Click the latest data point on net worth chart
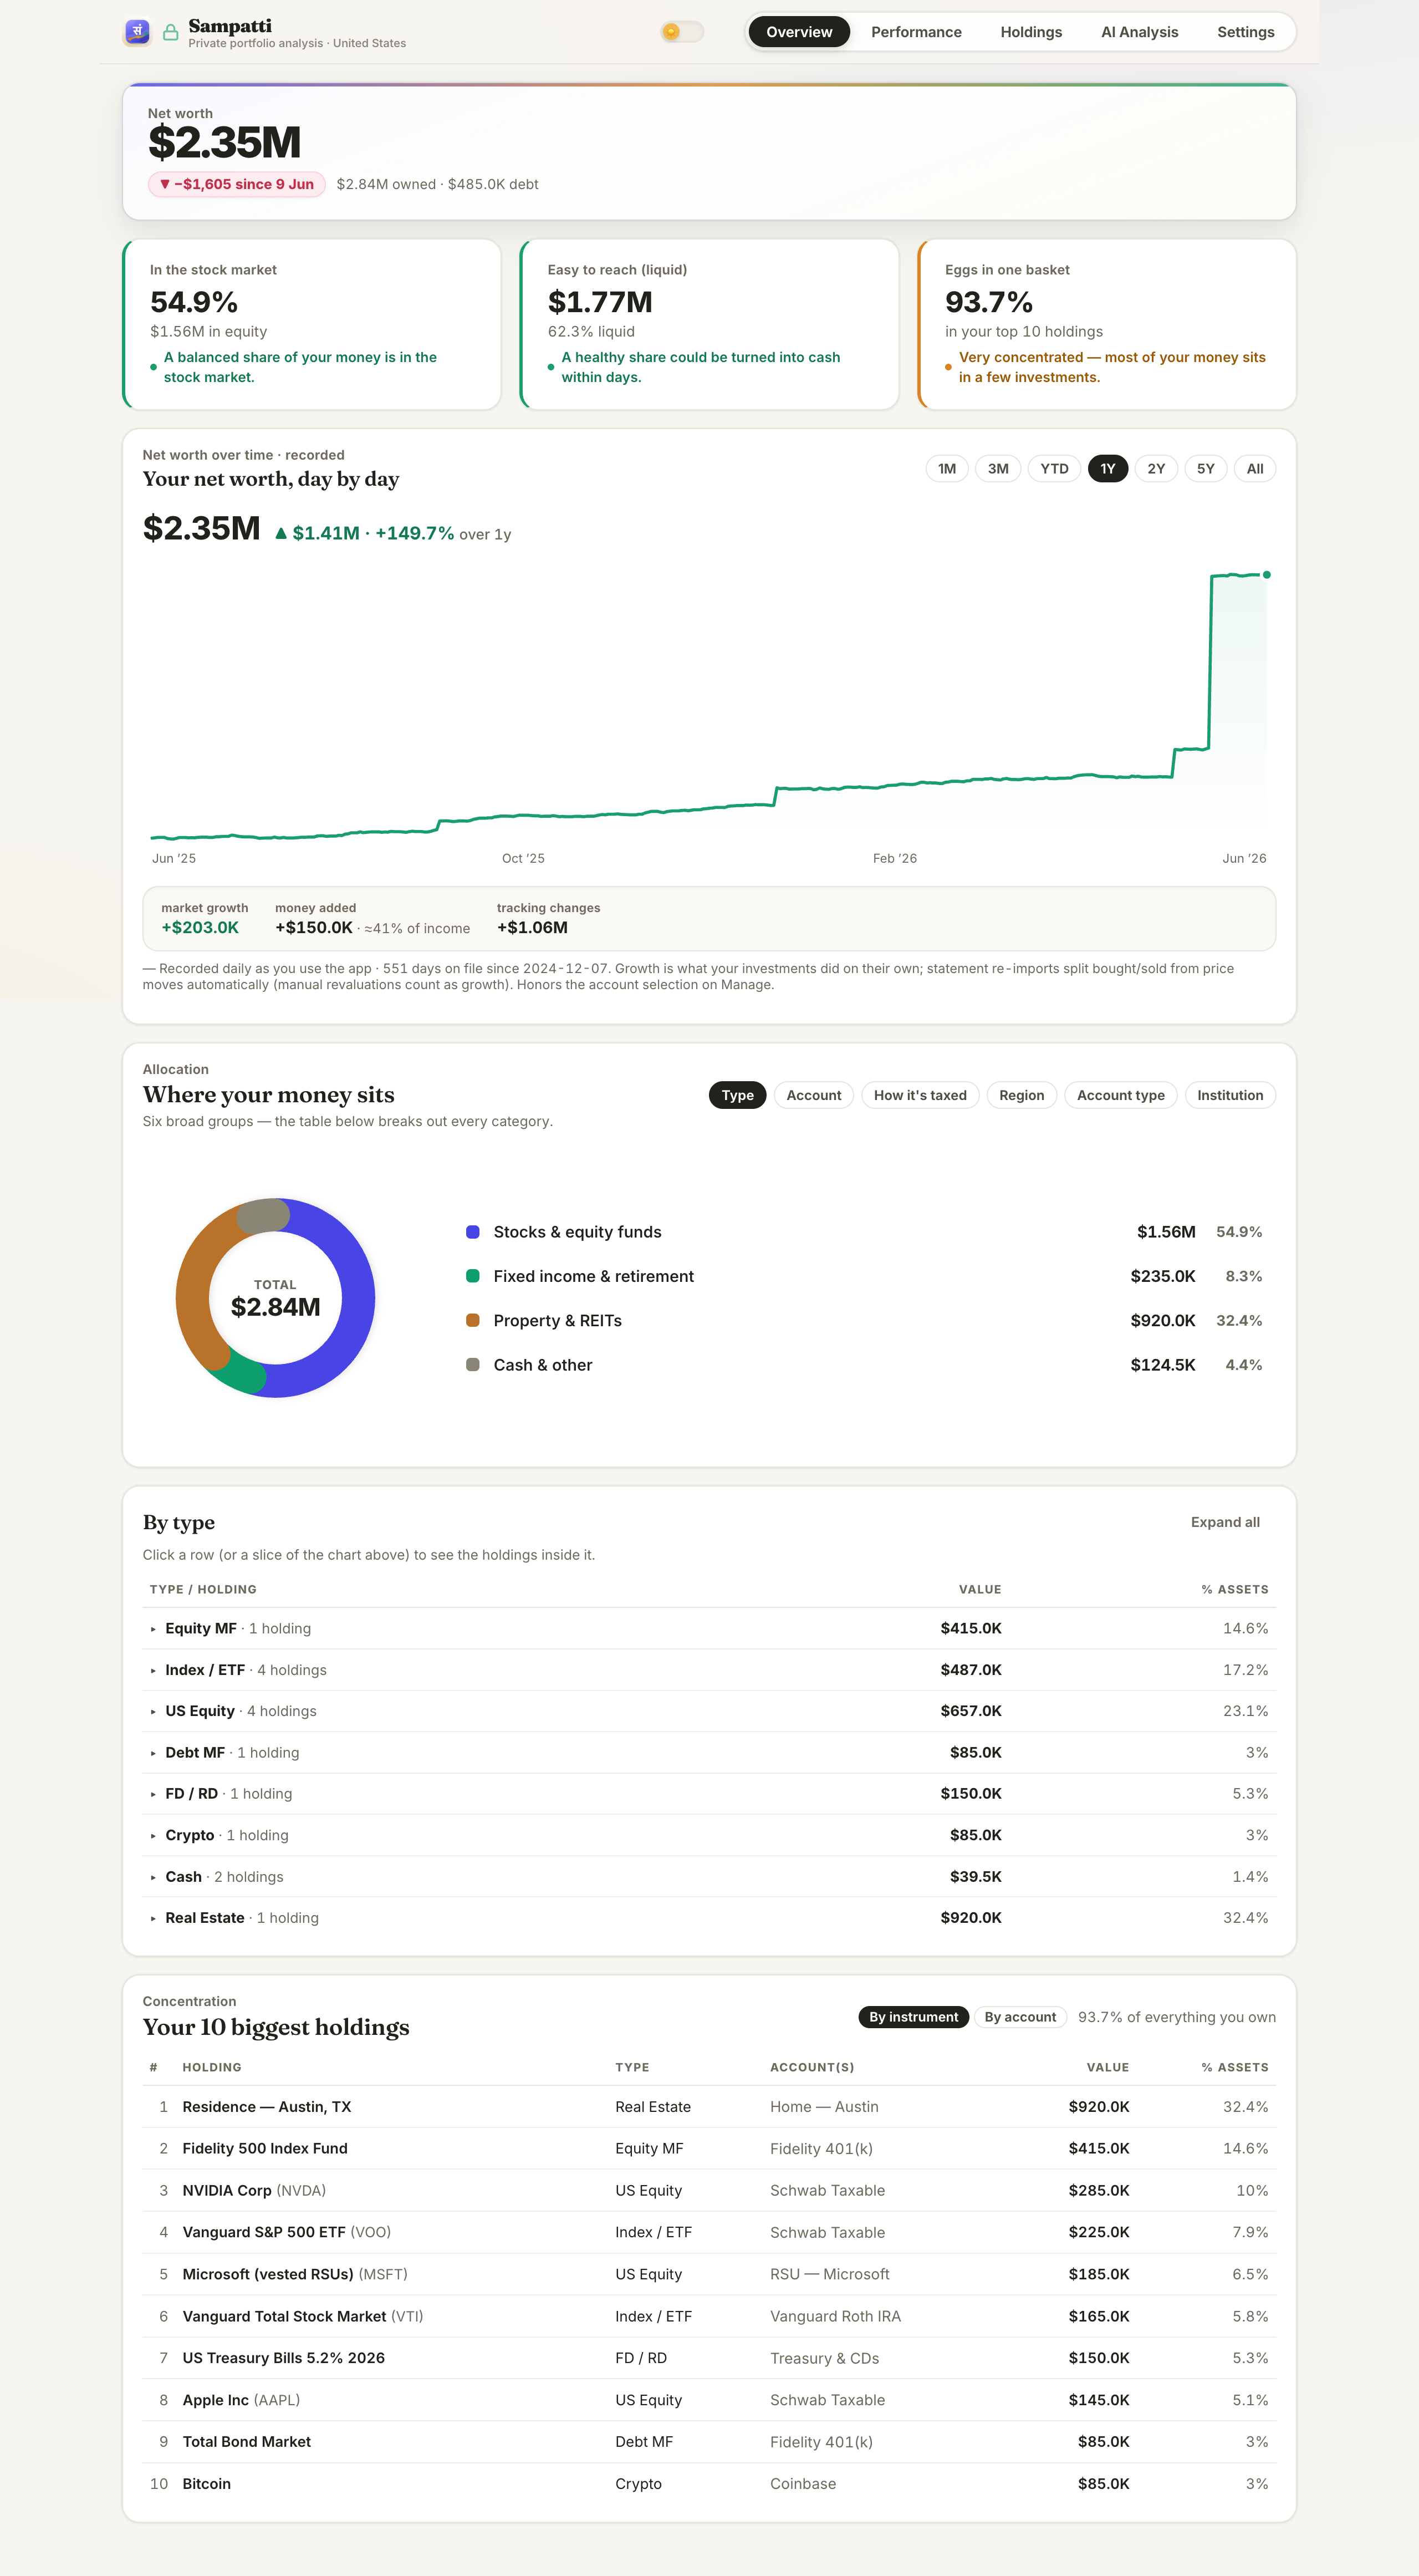The width and height of the screenshot is (1419, 2576). click(1267, 575)
